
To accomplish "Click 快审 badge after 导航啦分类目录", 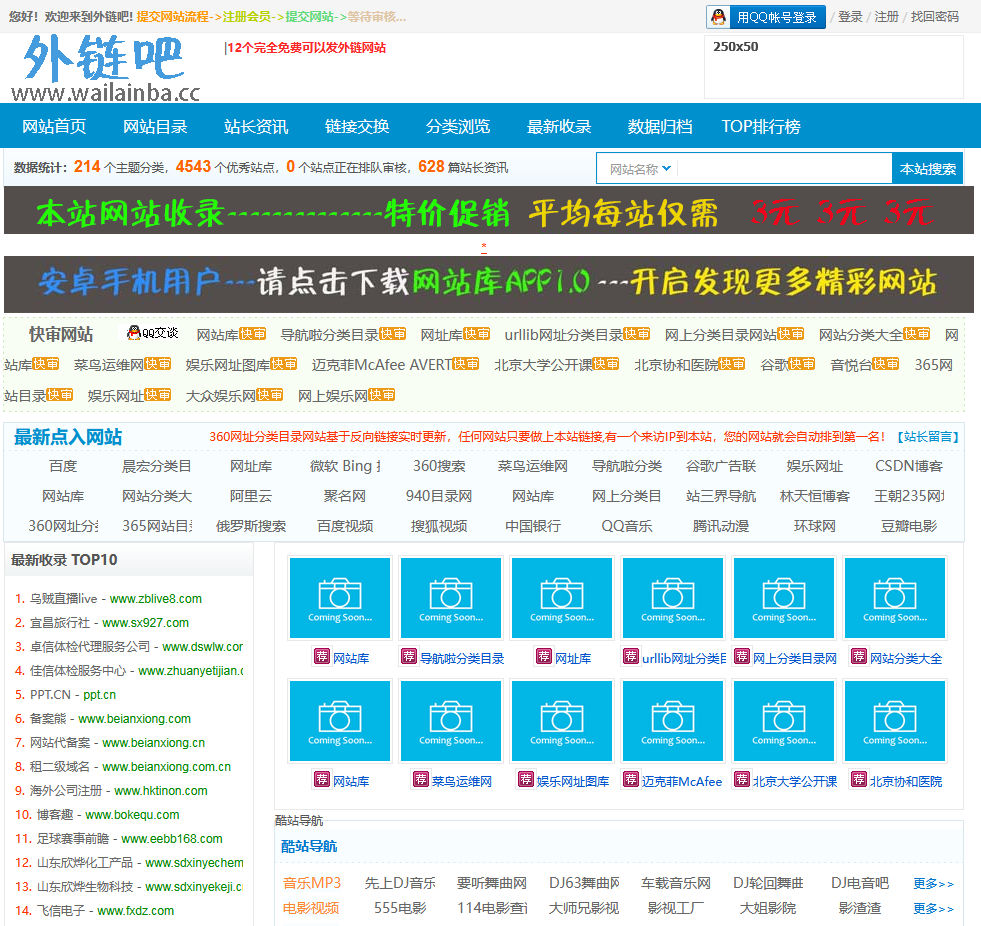I will tap(392, 334).
